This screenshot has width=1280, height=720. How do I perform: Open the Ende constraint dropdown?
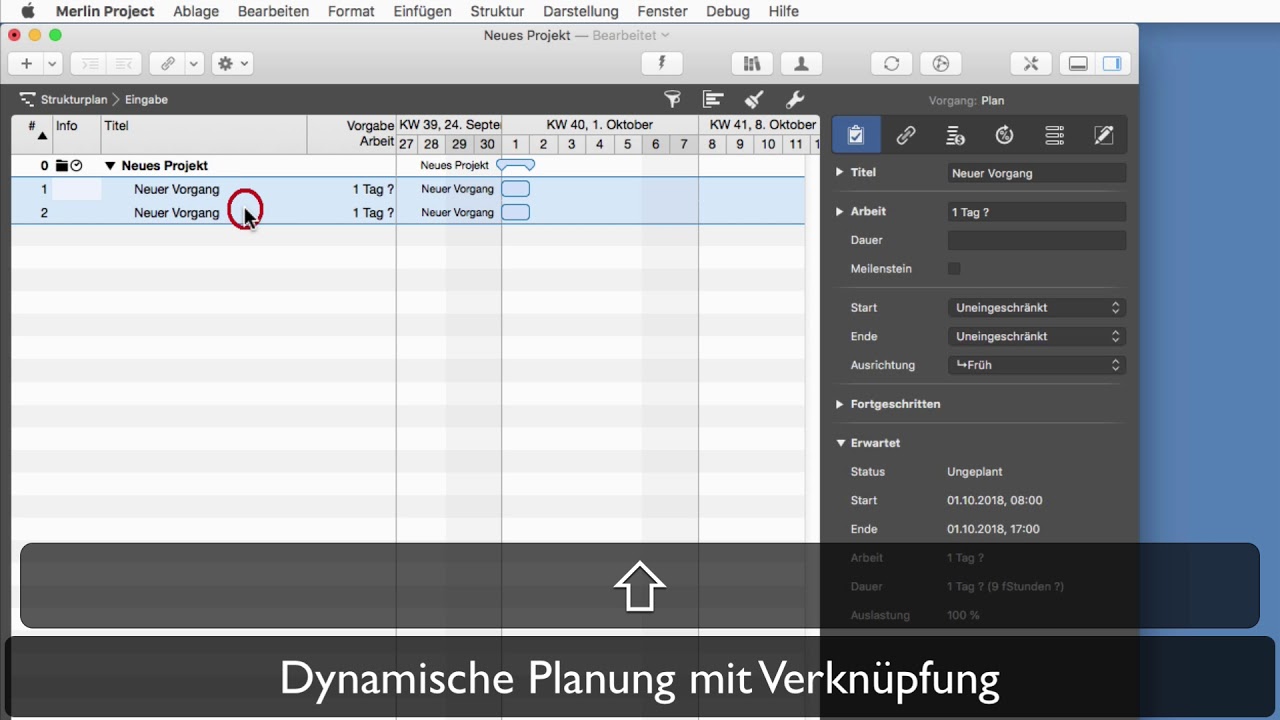click(1037, 336)
